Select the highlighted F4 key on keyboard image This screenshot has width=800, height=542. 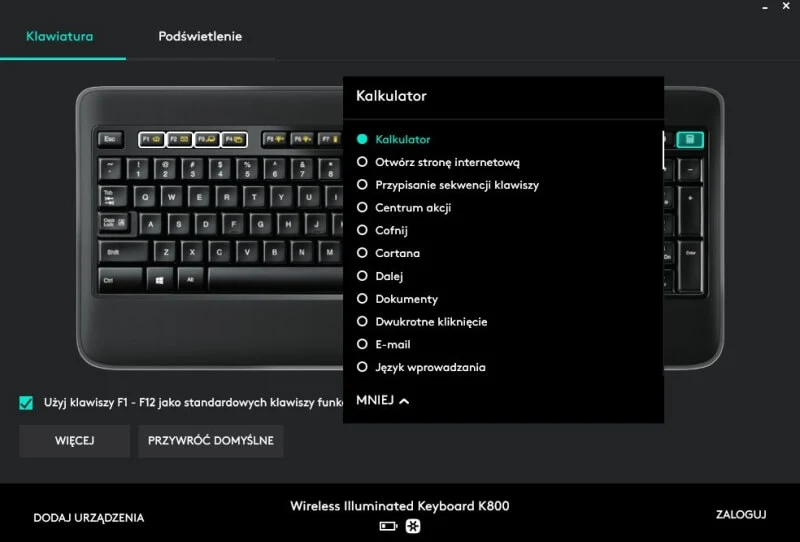click(234, 139)
